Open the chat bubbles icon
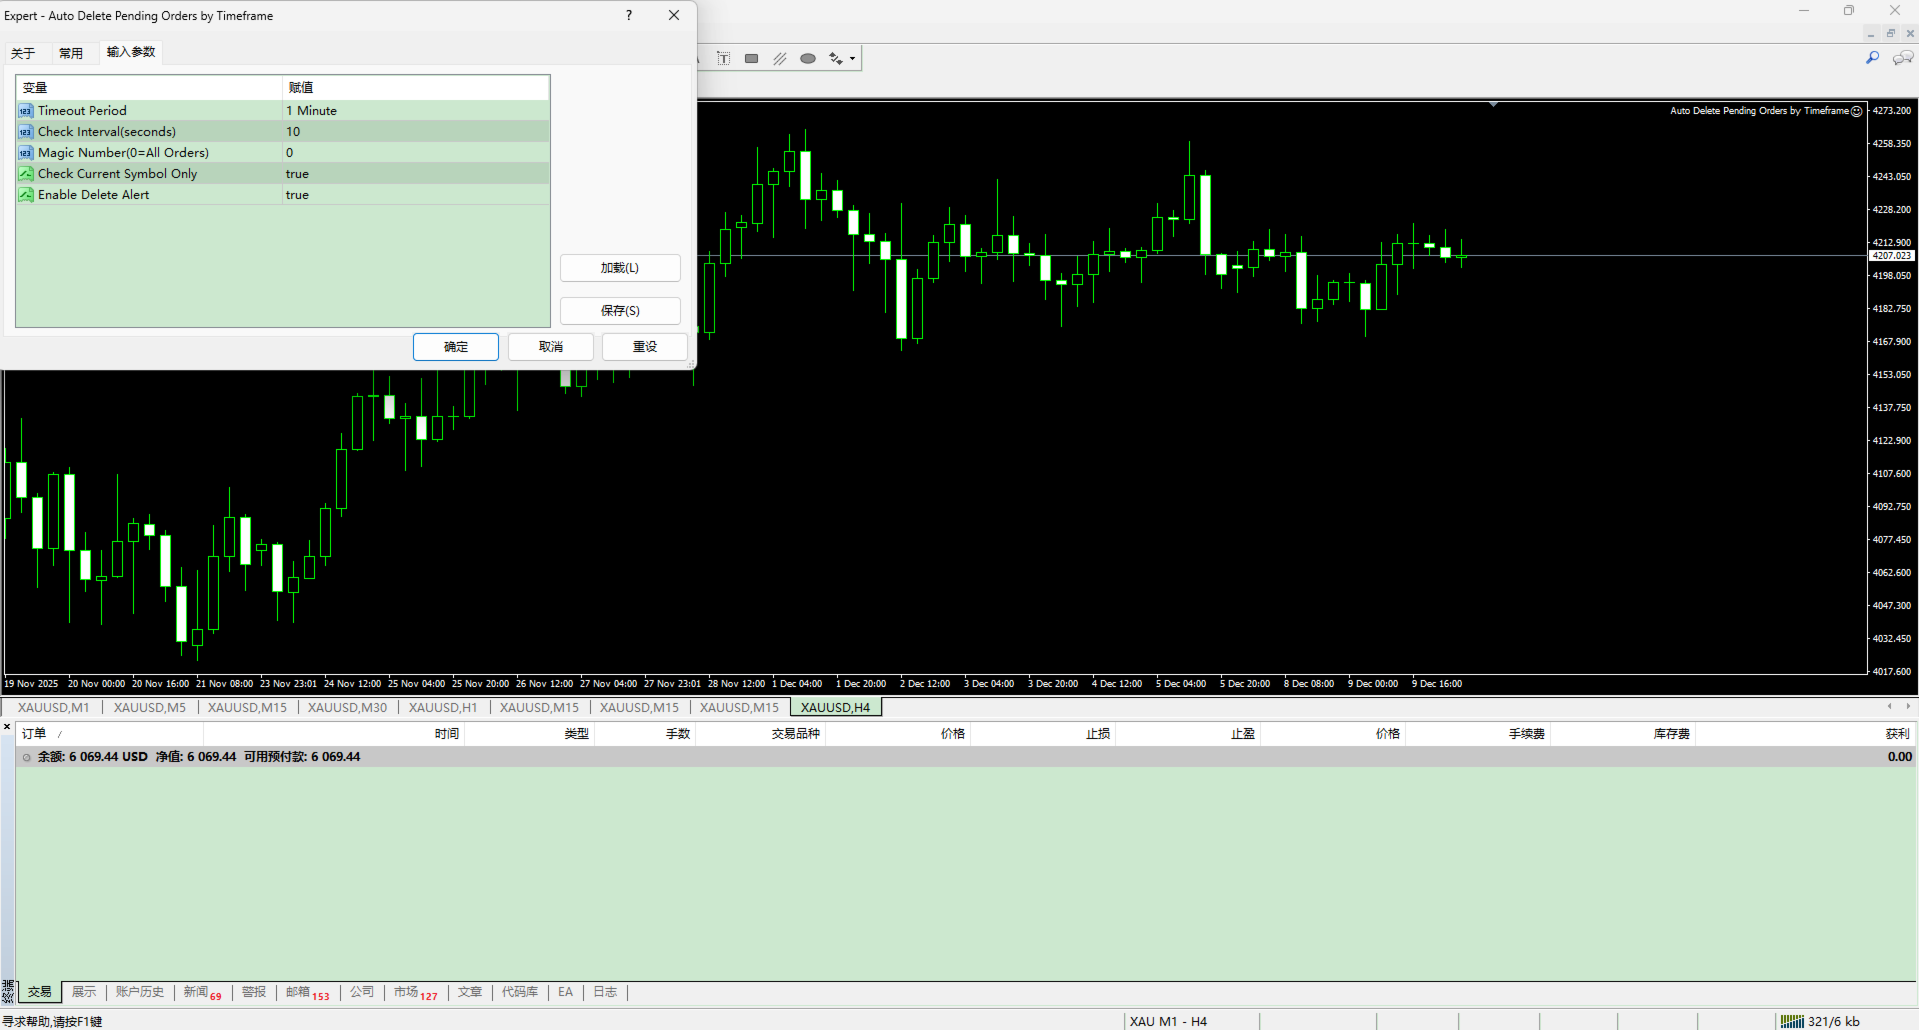The width and height of the screenshot is (1919, 1030). click(x=1903, y=58)
